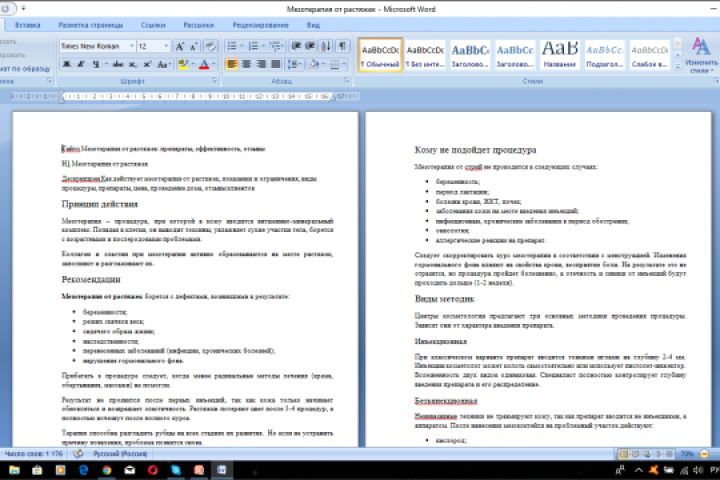Open the Рецензирование ribbon tab

(x=260, y=25)
